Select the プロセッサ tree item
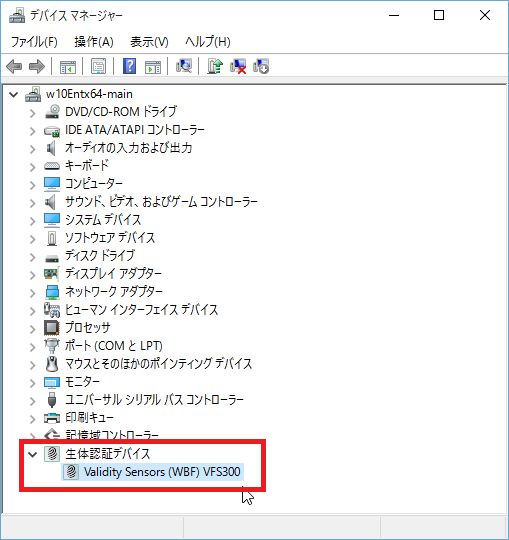Screen dimensions: 509x540 pyautogui.click(x=88, y=327)
